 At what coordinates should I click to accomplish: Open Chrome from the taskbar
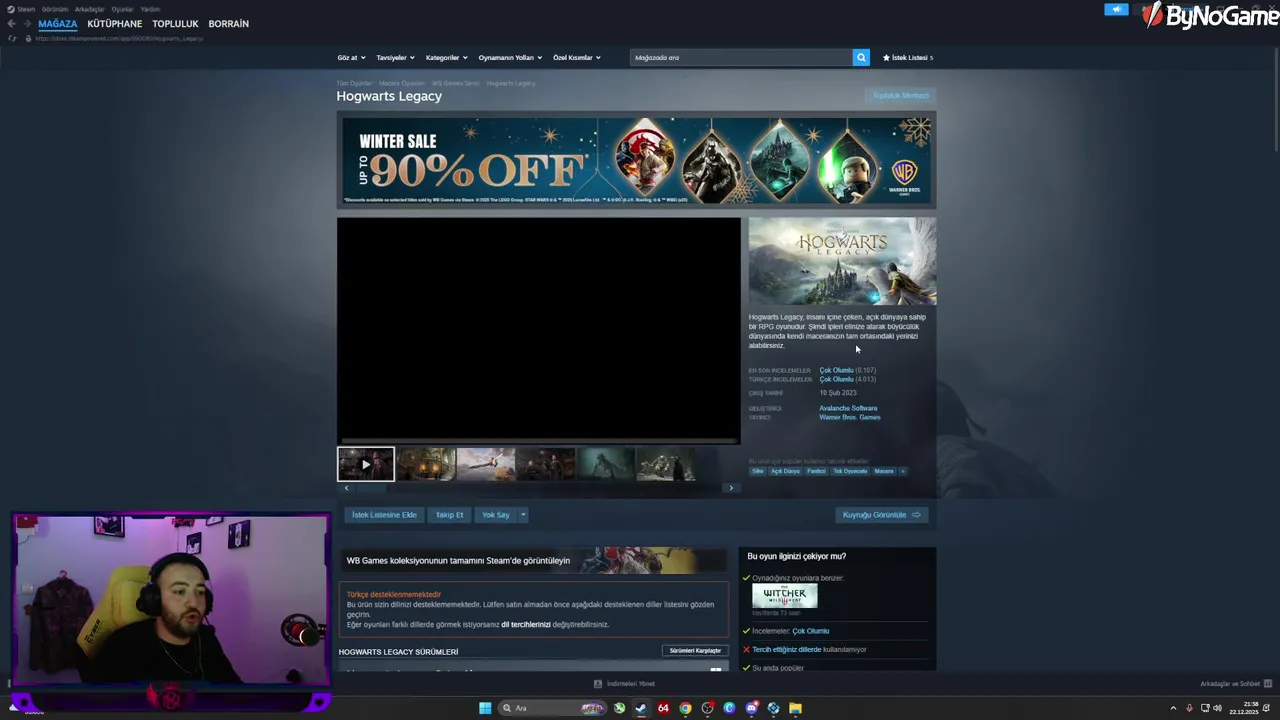[x=685, y=708]
